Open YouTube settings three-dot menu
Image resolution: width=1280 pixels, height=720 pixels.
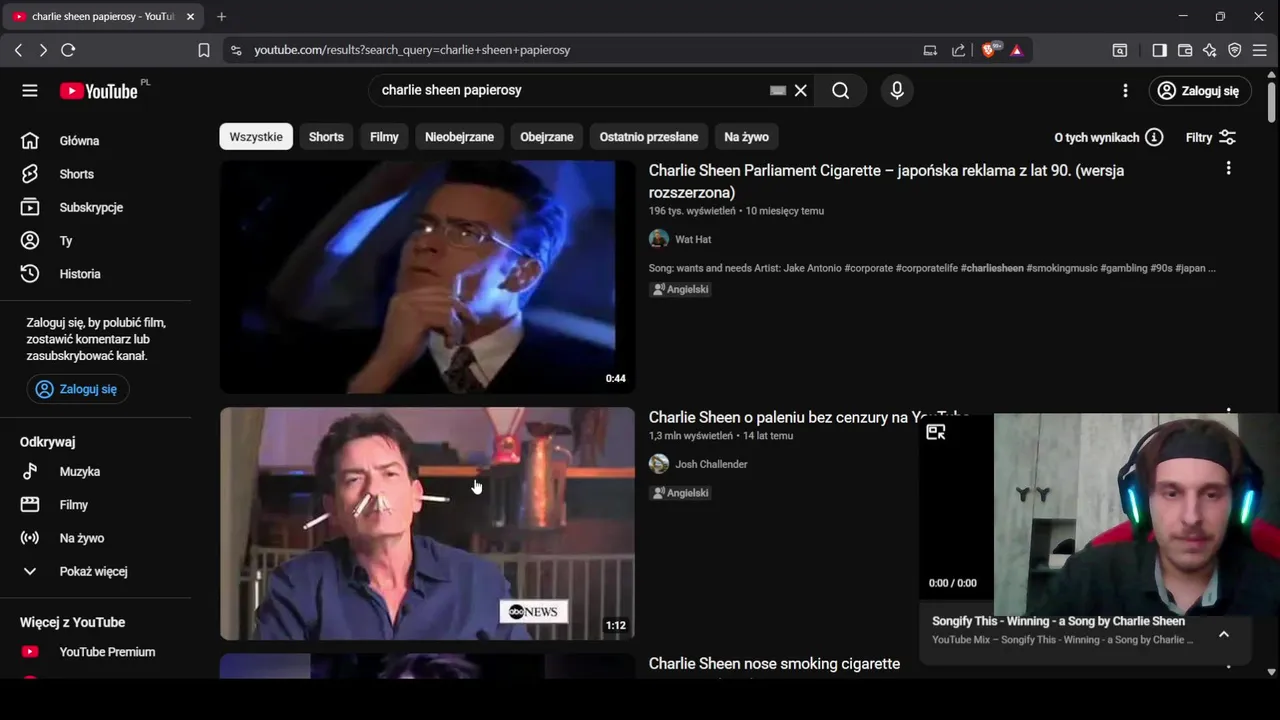click(x=1125, y=91)
